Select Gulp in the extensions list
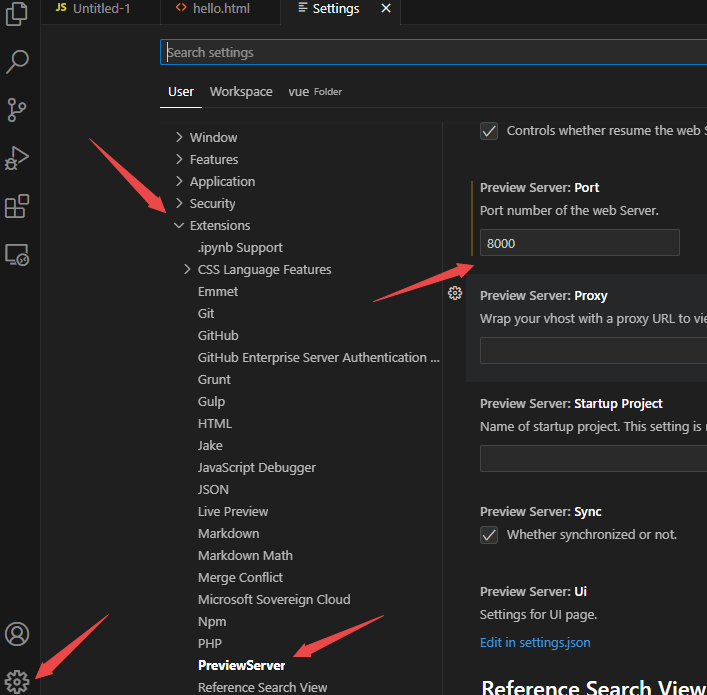This screenshot has height=695, width=707. point(211,402)
